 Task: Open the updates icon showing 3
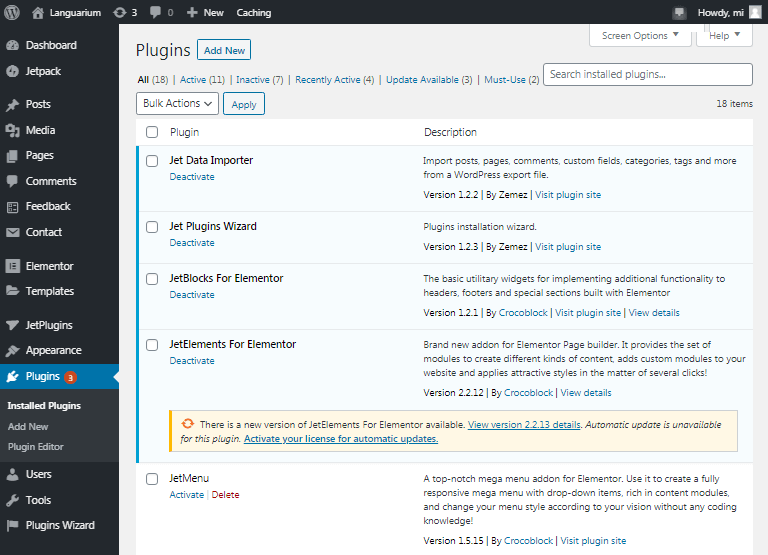120,13
